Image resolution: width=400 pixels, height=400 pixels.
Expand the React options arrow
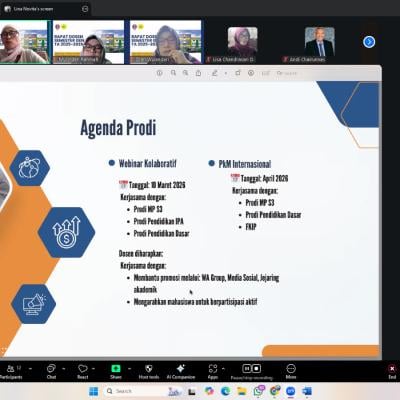(93, 369)
